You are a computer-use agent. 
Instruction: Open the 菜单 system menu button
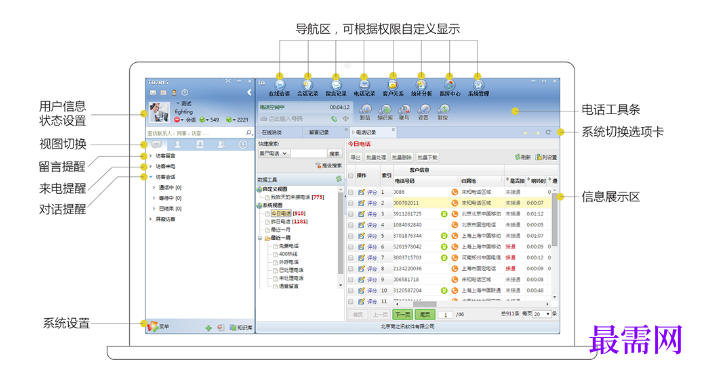tap(159, 326)
